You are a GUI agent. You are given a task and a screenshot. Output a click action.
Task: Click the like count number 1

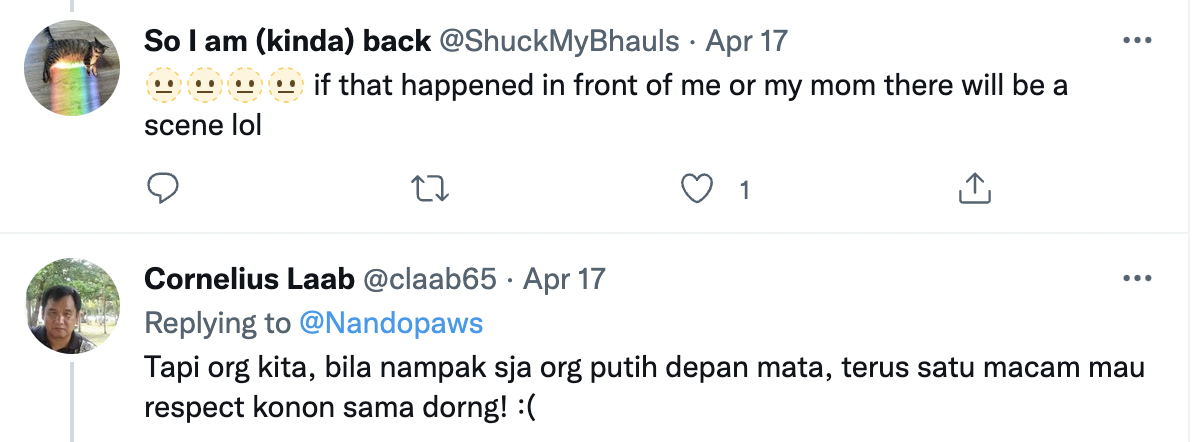coord(744,189)
